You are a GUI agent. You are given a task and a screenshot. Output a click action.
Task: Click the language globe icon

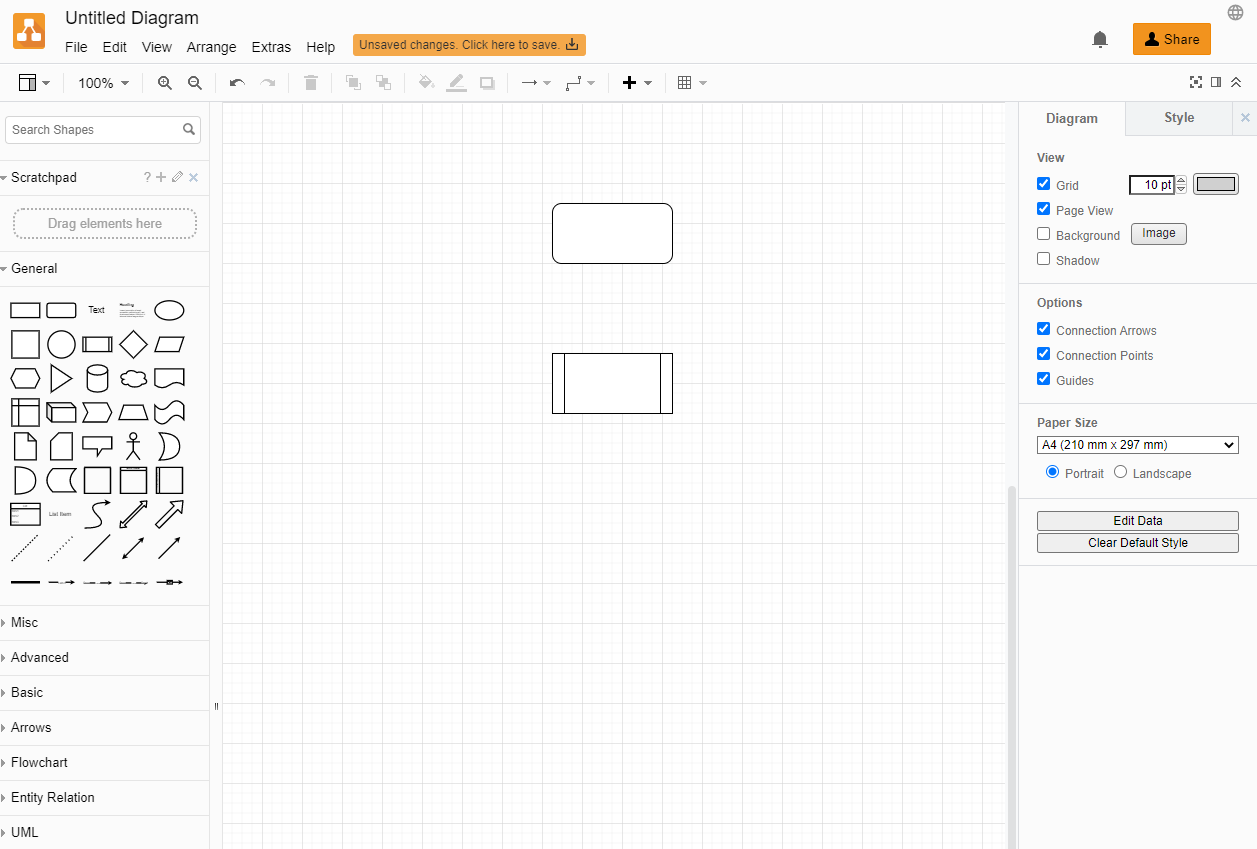tap(1236, 12)
